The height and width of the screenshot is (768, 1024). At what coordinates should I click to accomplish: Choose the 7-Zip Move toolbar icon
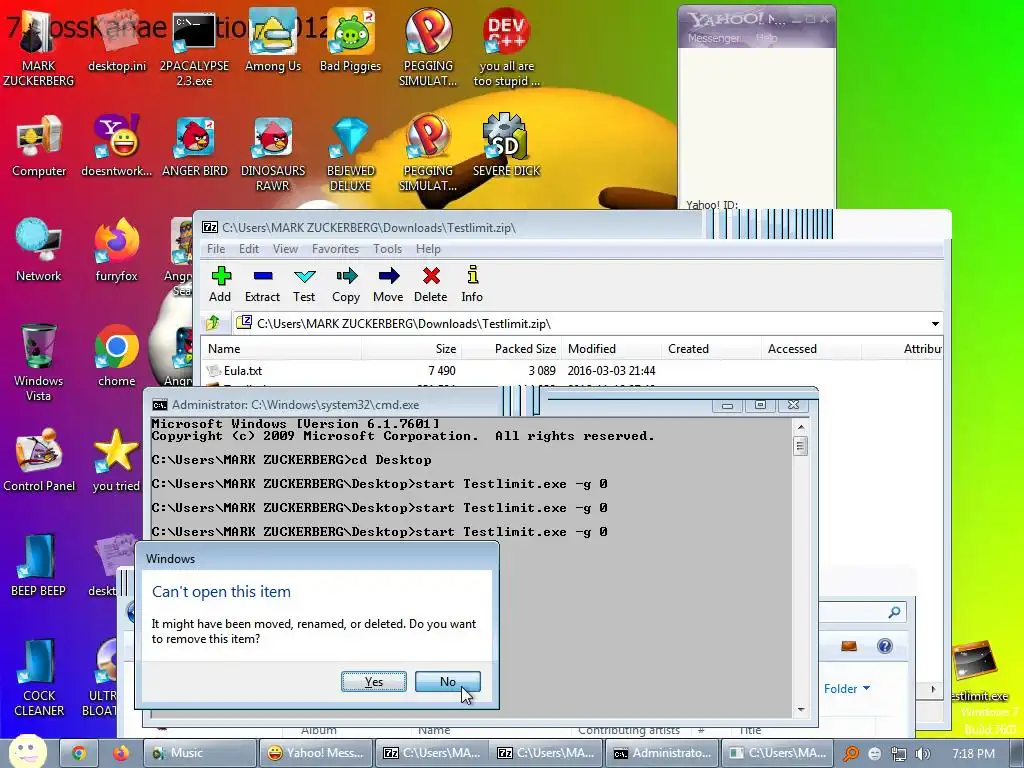coord(388,283)
